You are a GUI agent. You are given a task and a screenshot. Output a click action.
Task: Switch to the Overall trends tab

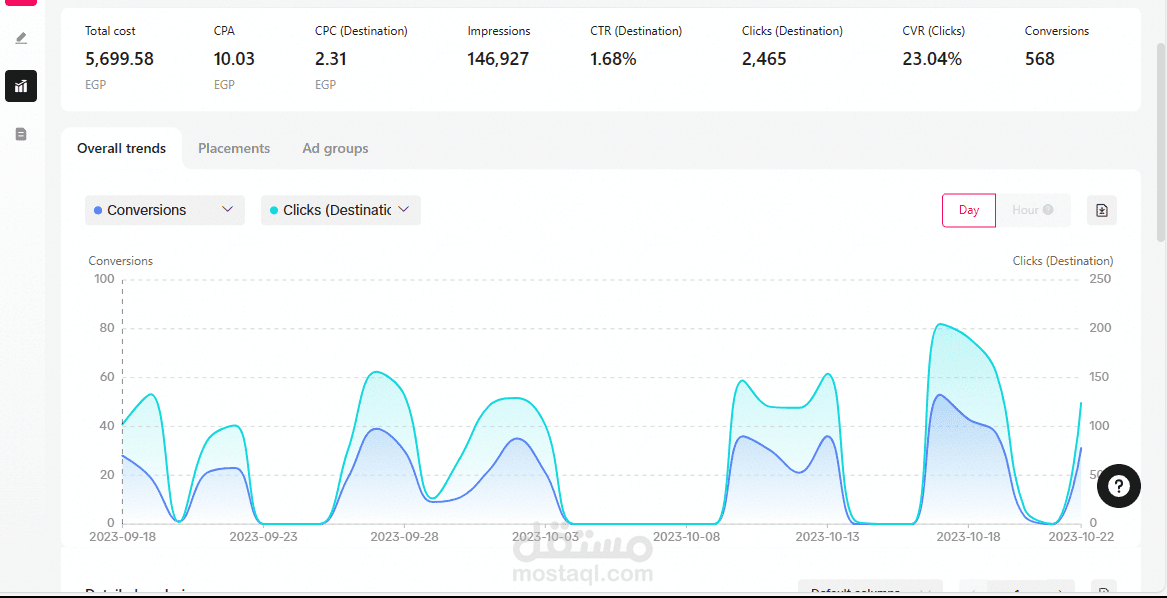(121, 148)
